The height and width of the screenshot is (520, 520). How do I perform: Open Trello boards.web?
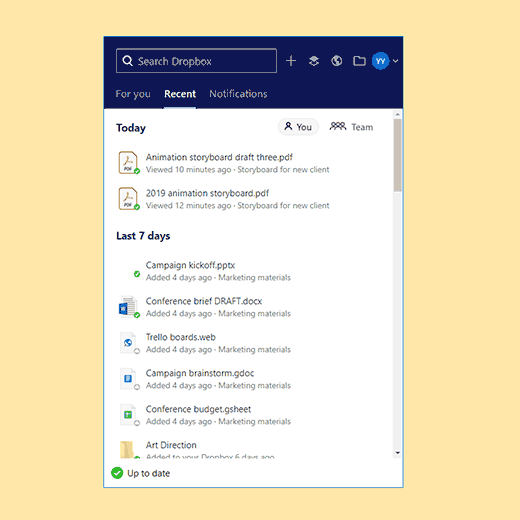[181, 337]
